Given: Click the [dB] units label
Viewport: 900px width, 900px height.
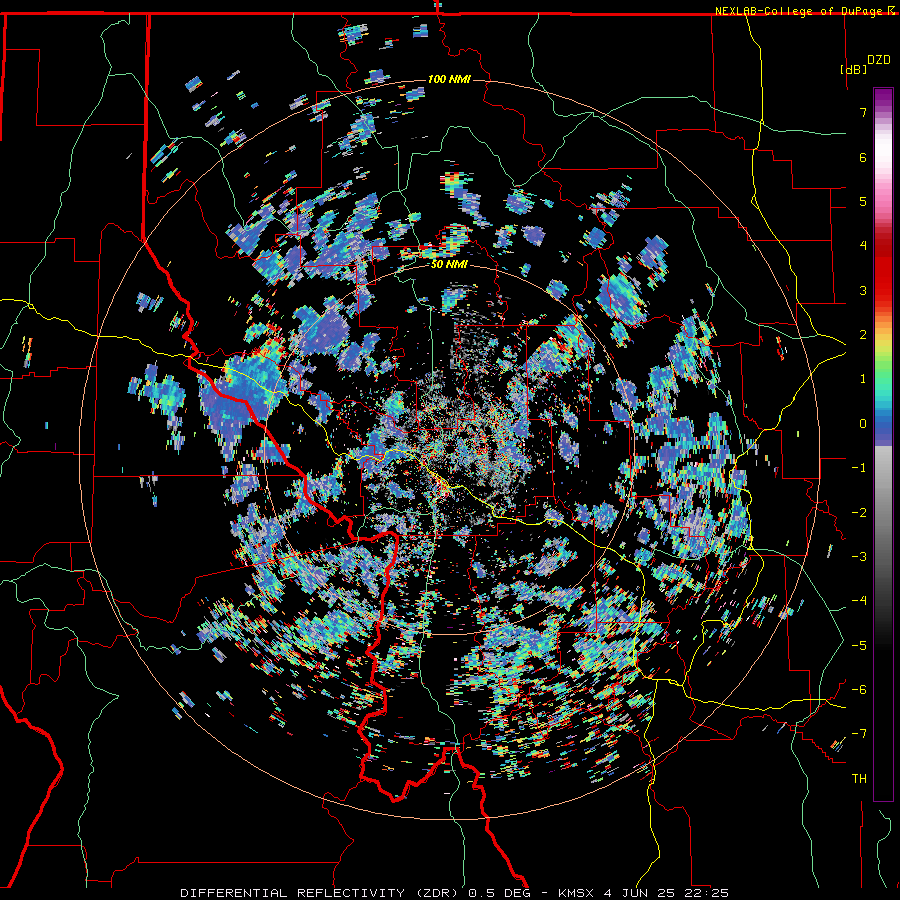Looking at the screenshot, I should click(x=854, y=69).
